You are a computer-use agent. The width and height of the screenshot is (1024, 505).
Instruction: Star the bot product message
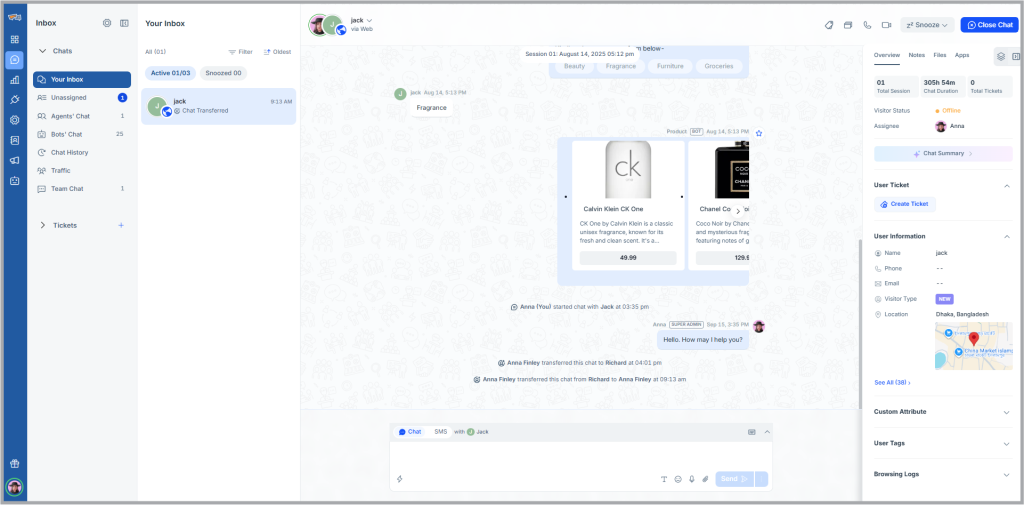759,132
